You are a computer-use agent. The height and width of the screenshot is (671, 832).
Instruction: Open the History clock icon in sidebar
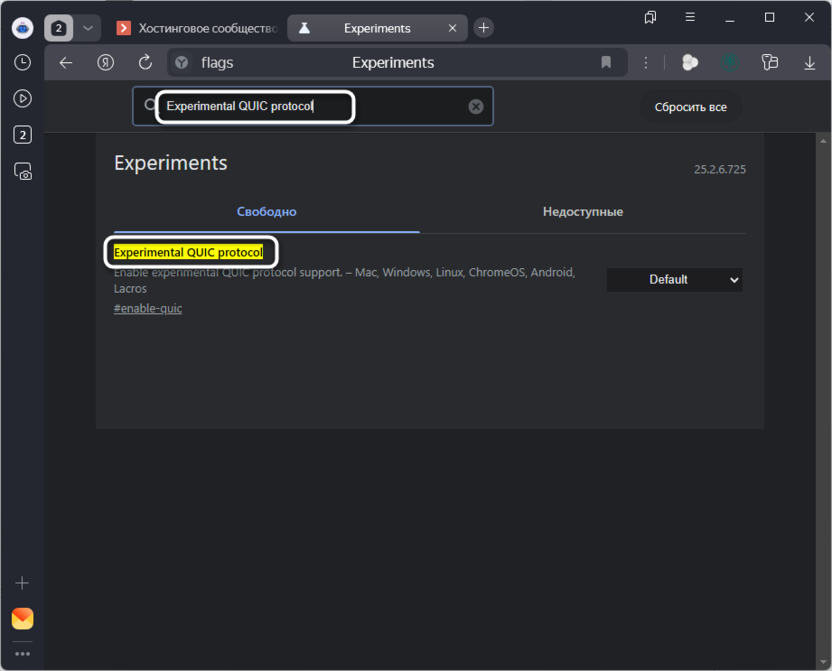pyautogui.click(x=22, y=63)
